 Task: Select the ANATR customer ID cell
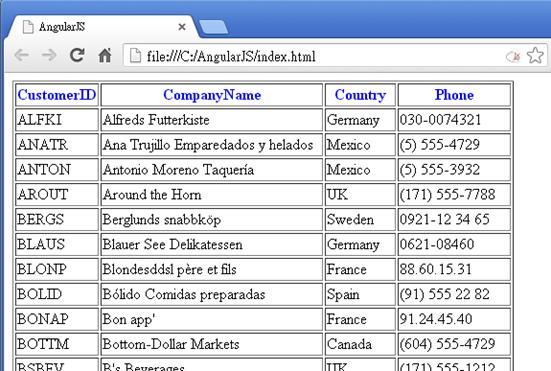click(57, 145)
